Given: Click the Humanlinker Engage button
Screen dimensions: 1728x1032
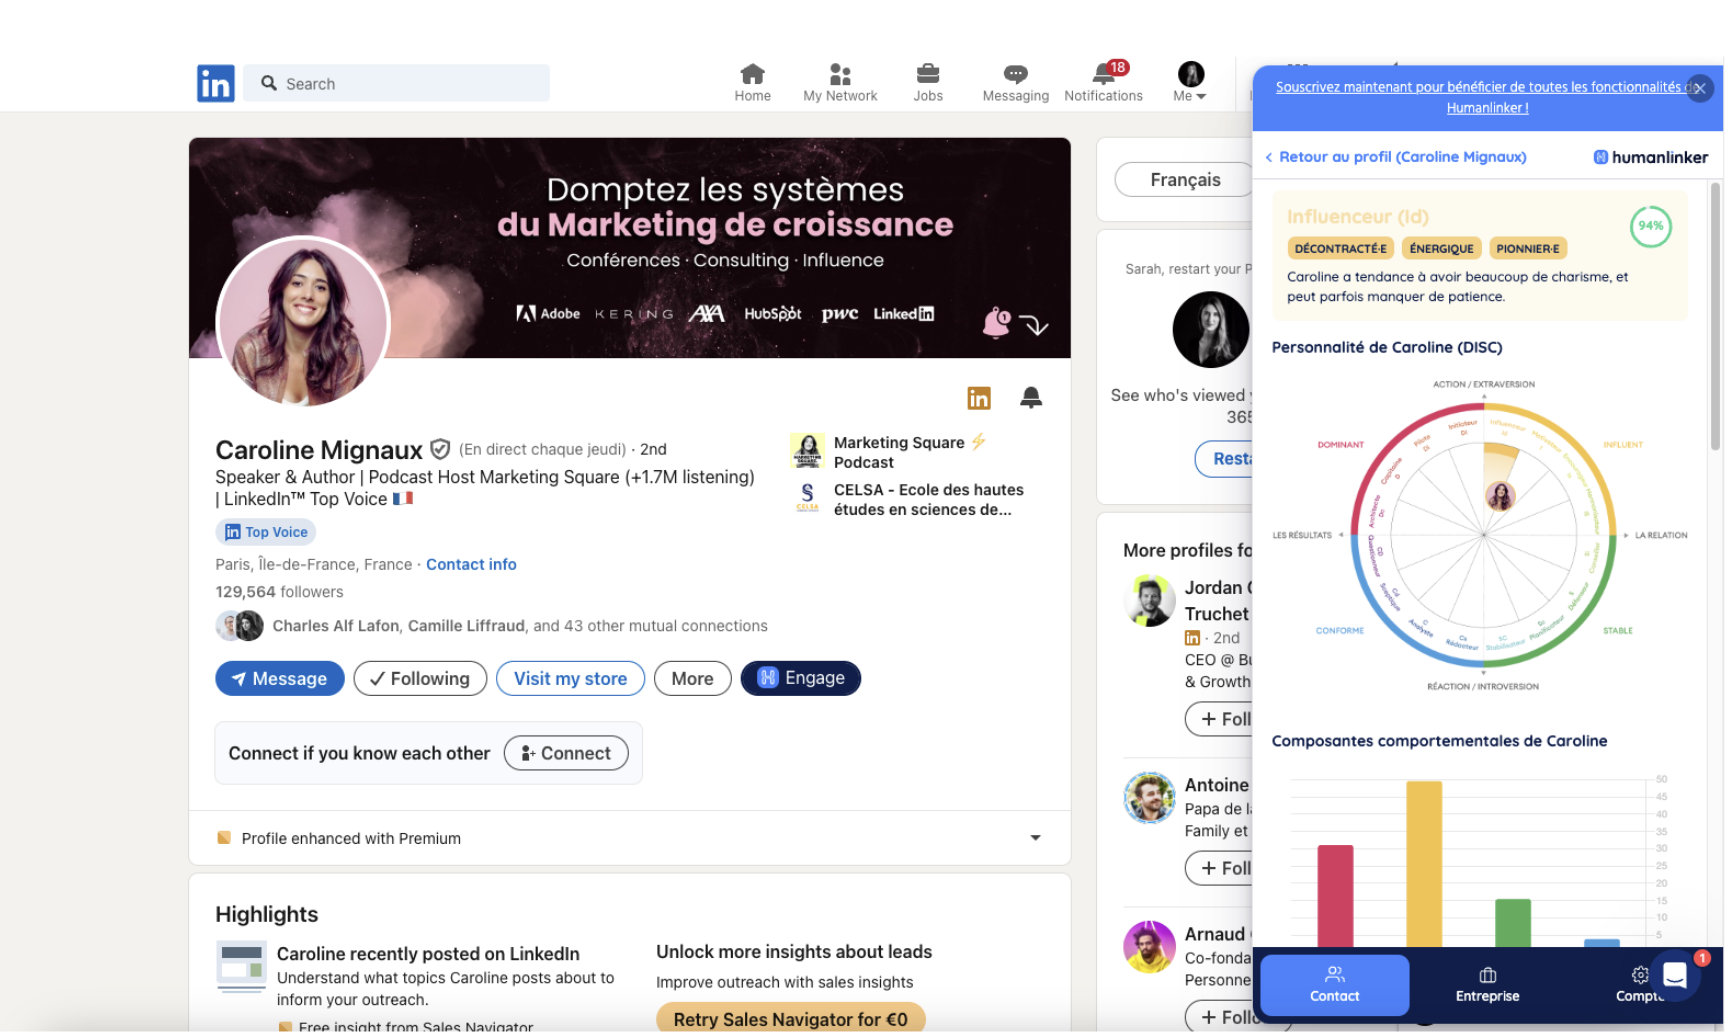Looking at the screenshot, I should tap(800, 678).
